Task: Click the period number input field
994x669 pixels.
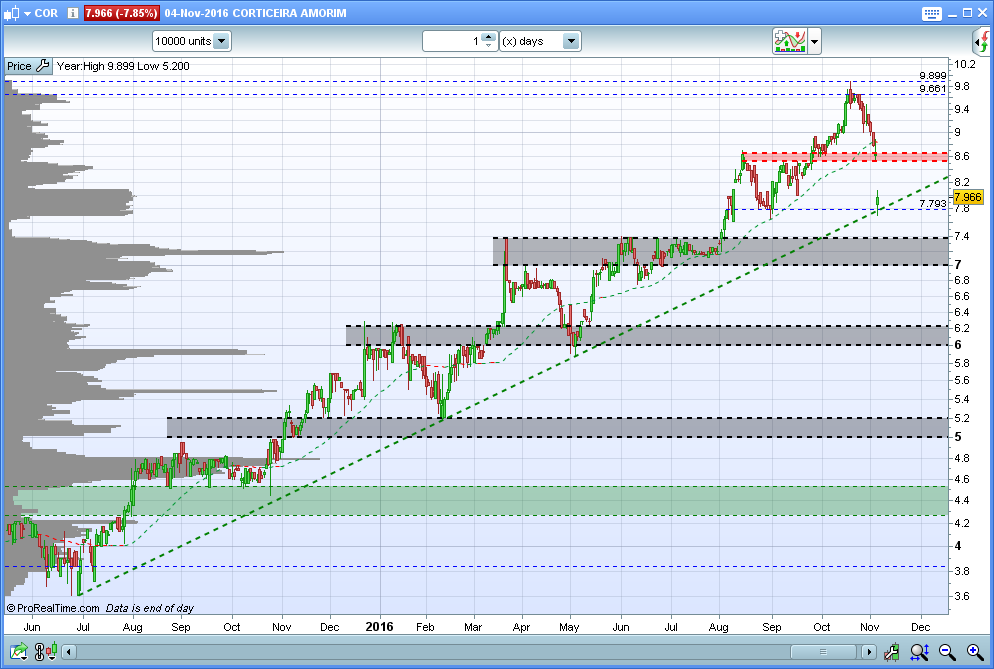Action: point(452,41)
